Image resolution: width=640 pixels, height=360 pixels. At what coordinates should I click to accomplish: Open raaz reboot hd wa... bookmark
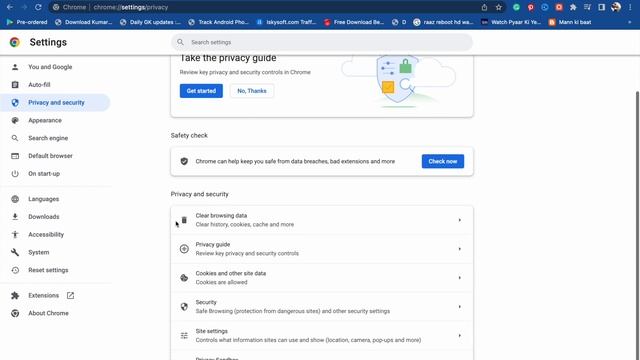pyautogui.click(x=443, y=22)
